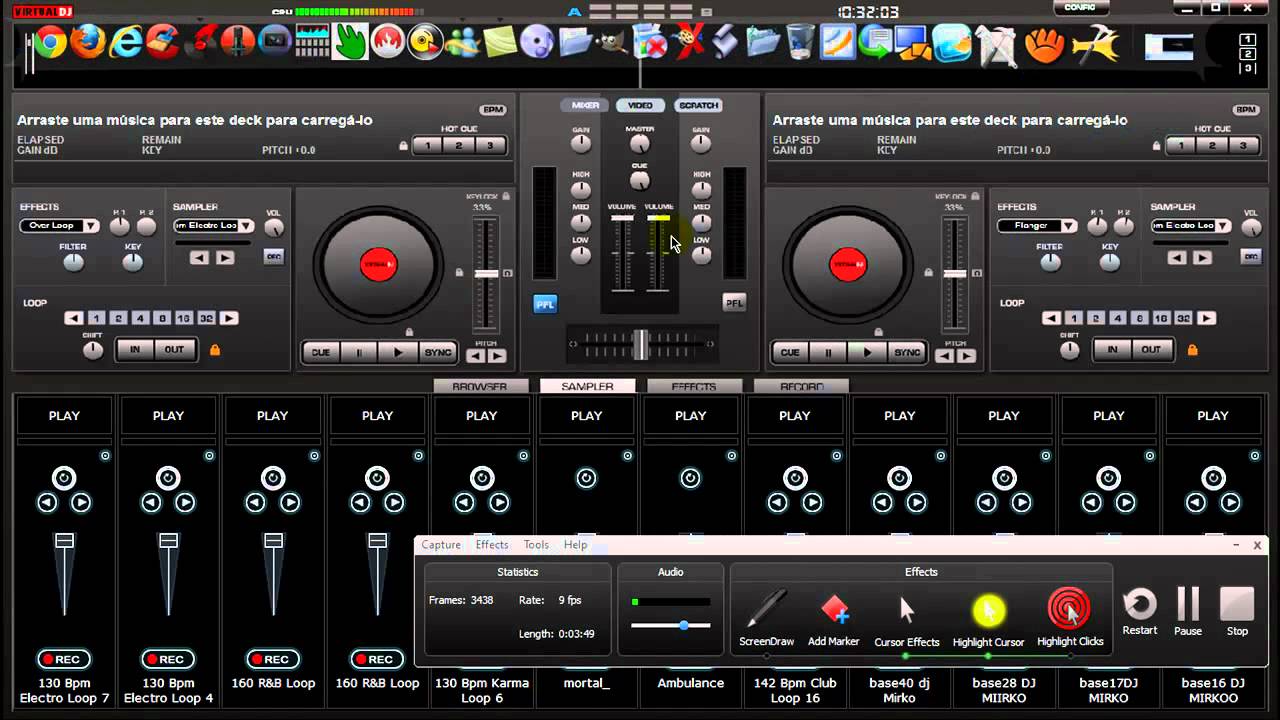Screen dimensions: 1280x720
Task: Click the loop knob of Ambulance sample
Action: (690, 479)
